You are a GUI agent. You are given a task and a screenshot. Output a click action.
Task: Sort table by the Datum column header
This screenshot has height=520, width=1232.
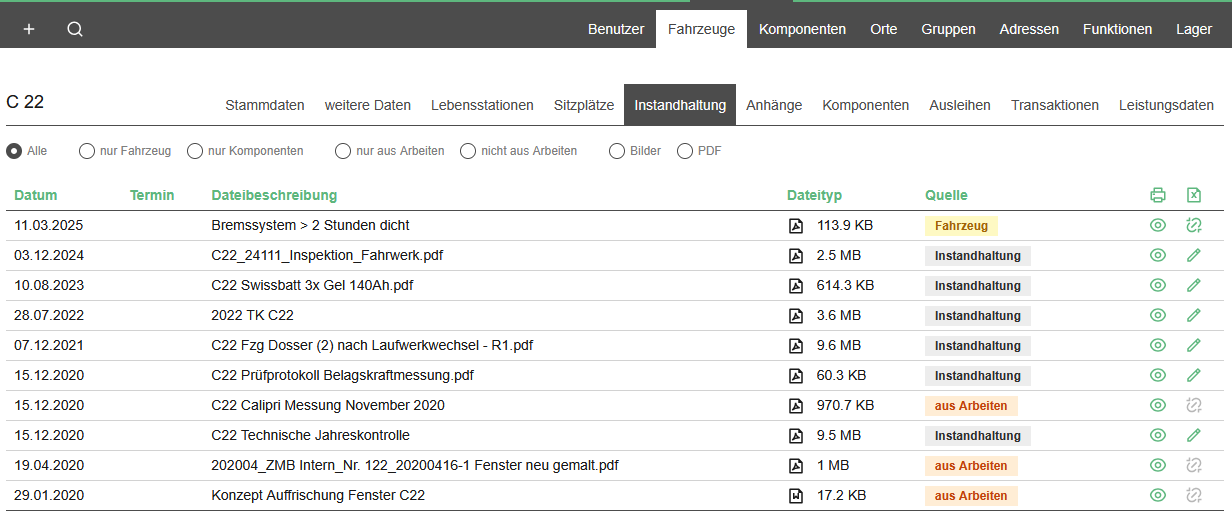[36, 195]
